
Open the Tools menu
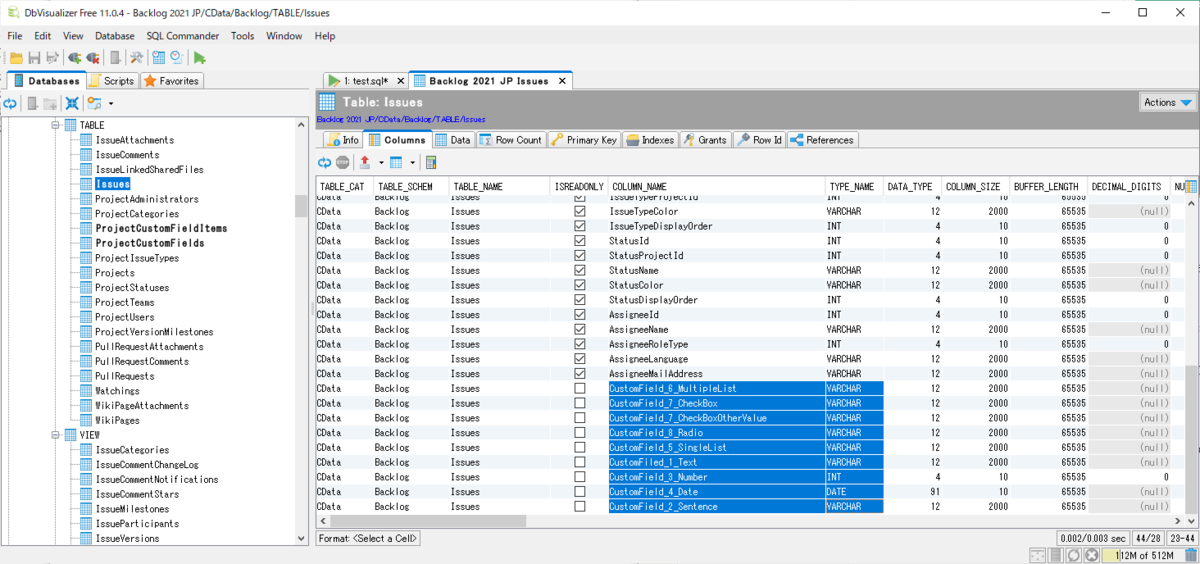(243, 36)
